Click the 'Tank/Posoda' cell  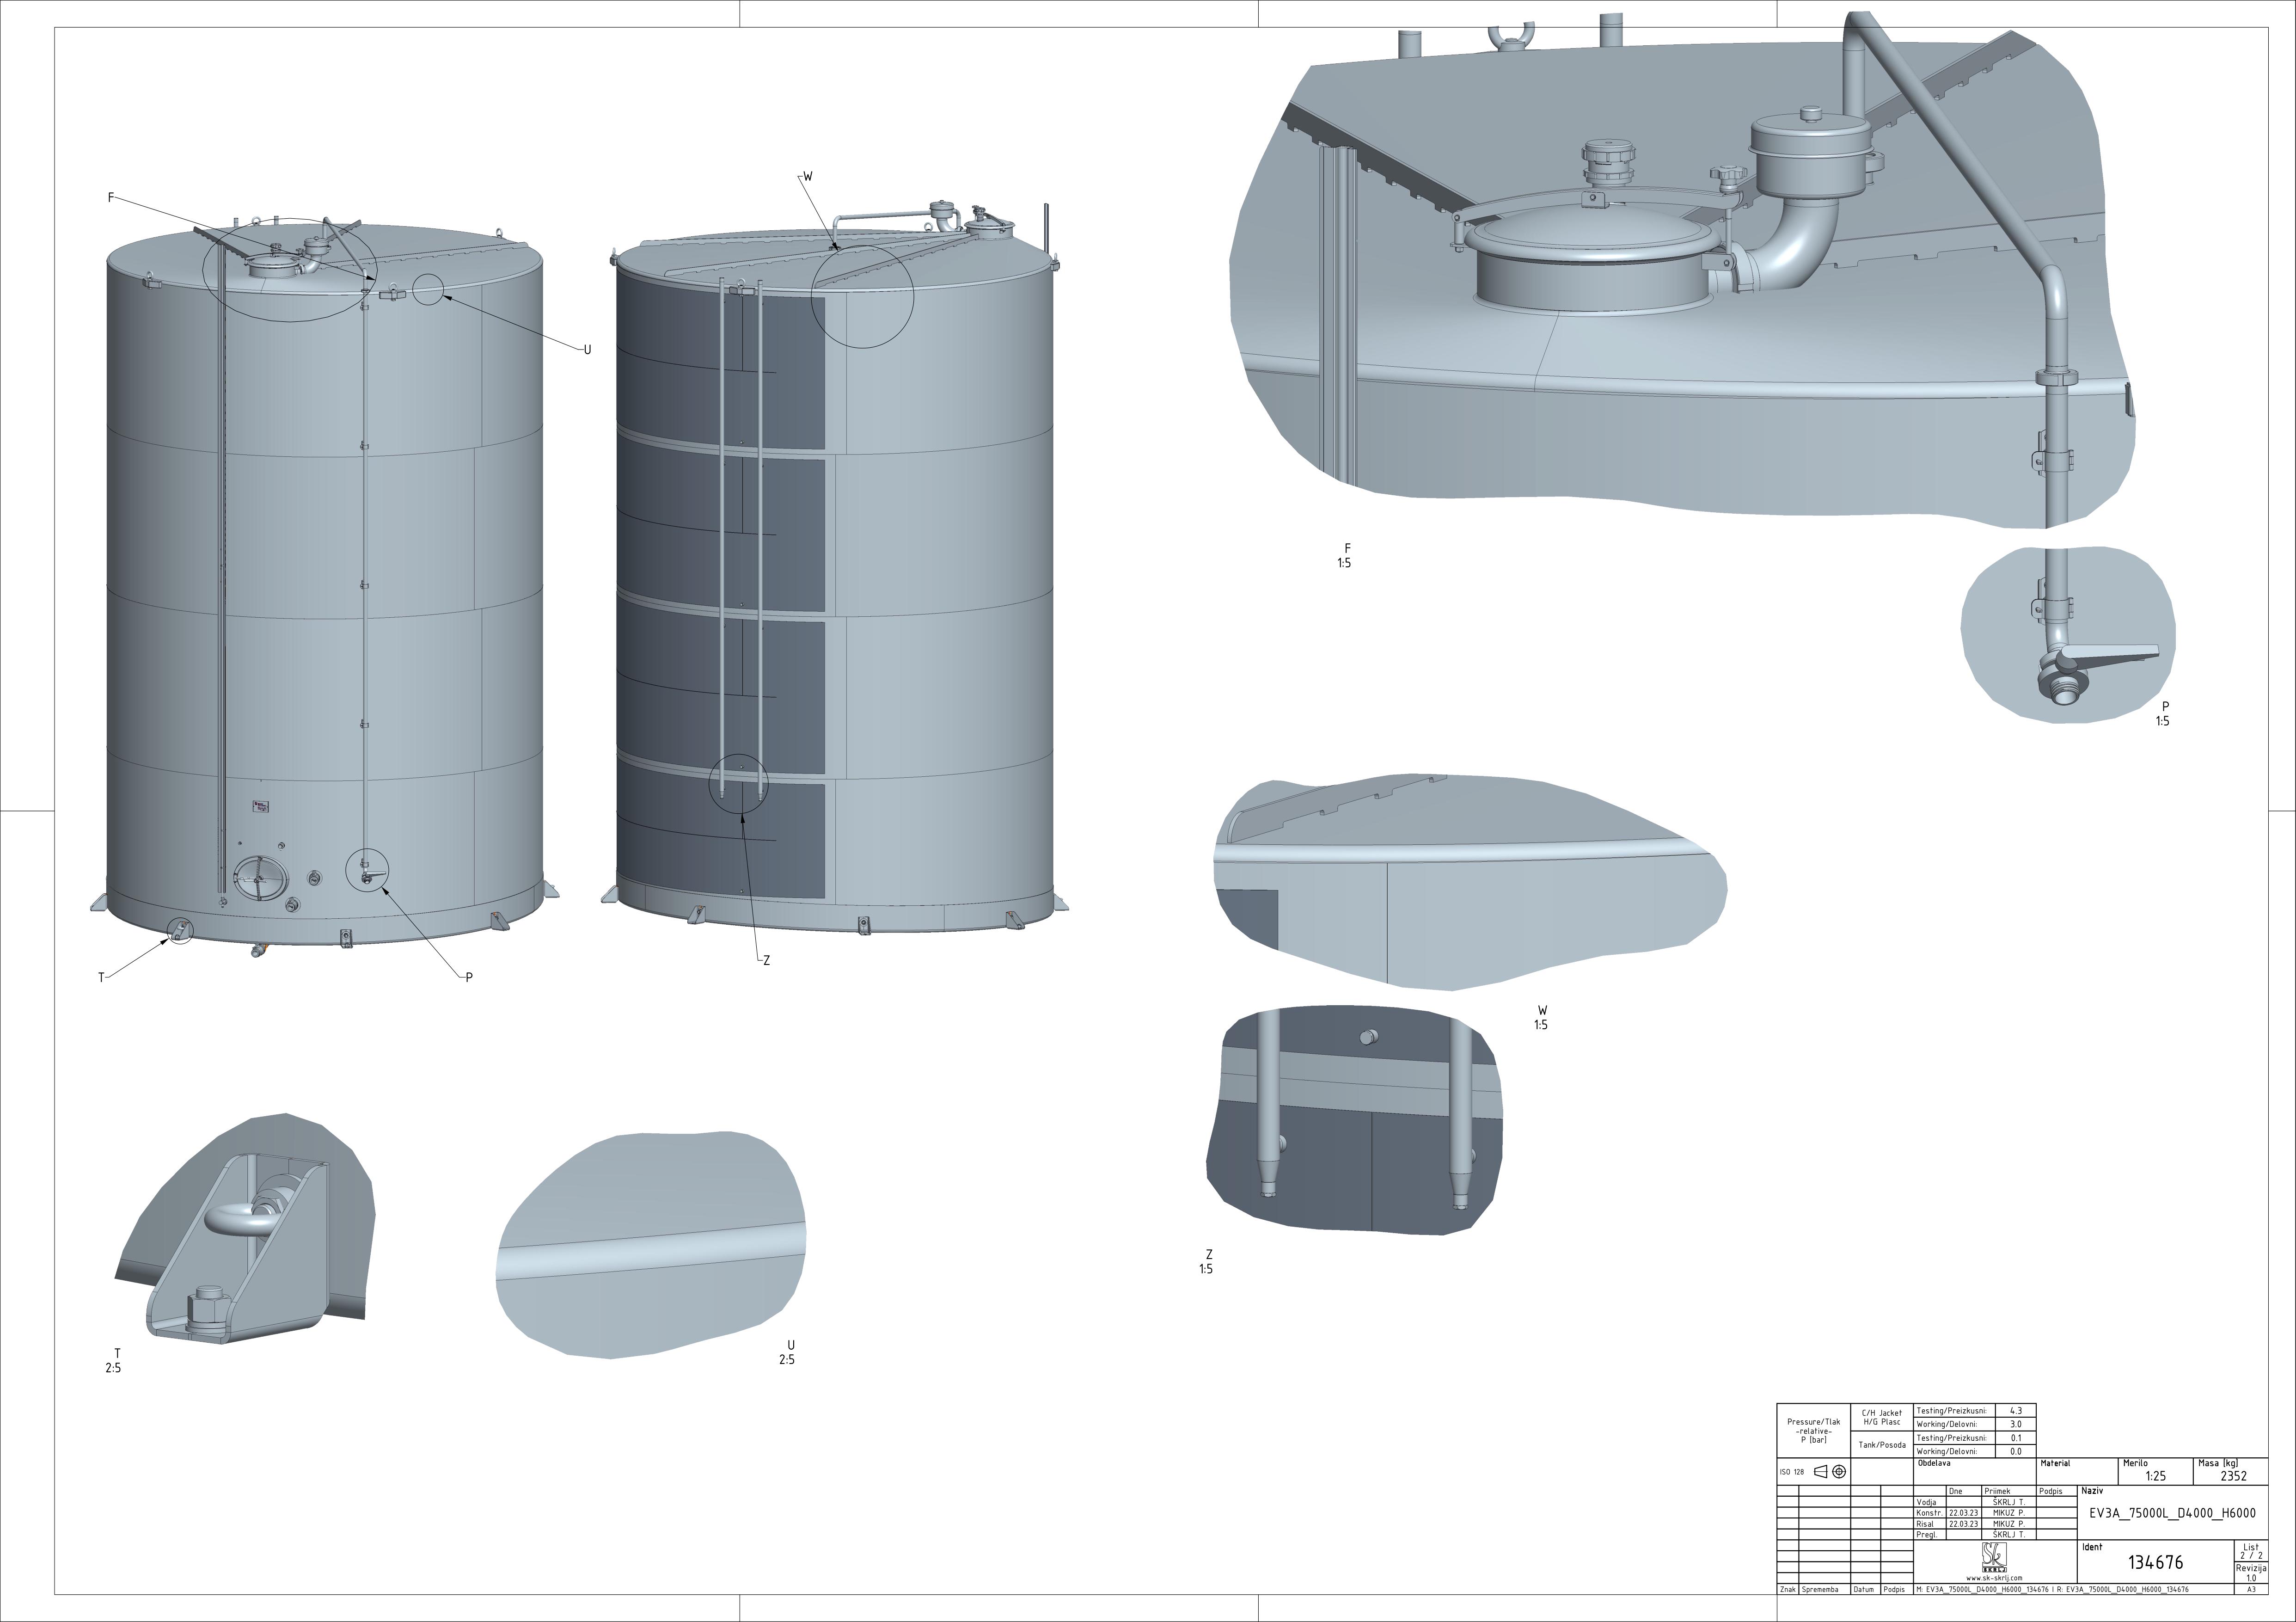tap(1882, 1445)
